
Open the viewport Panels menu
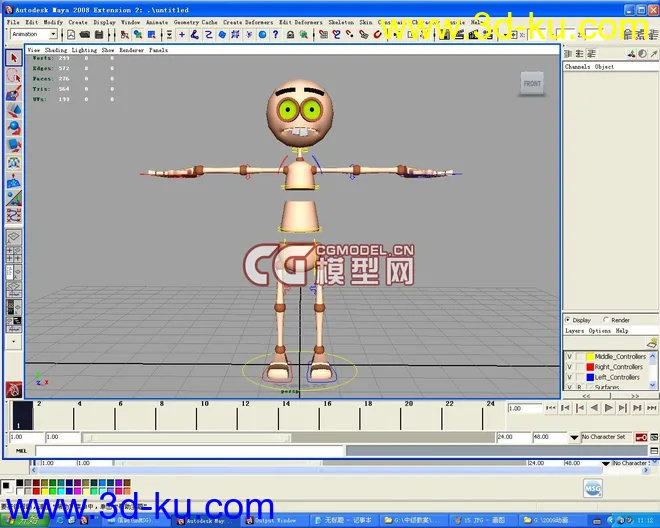point(158,50)
